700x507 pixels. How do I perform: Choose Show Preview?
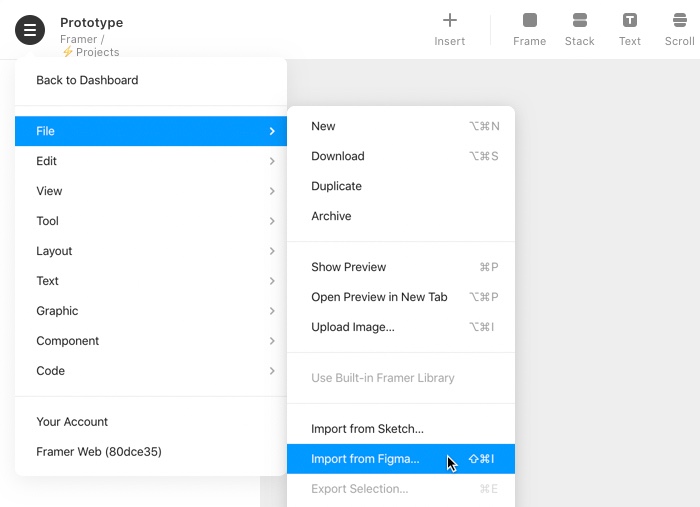(401, 267)
